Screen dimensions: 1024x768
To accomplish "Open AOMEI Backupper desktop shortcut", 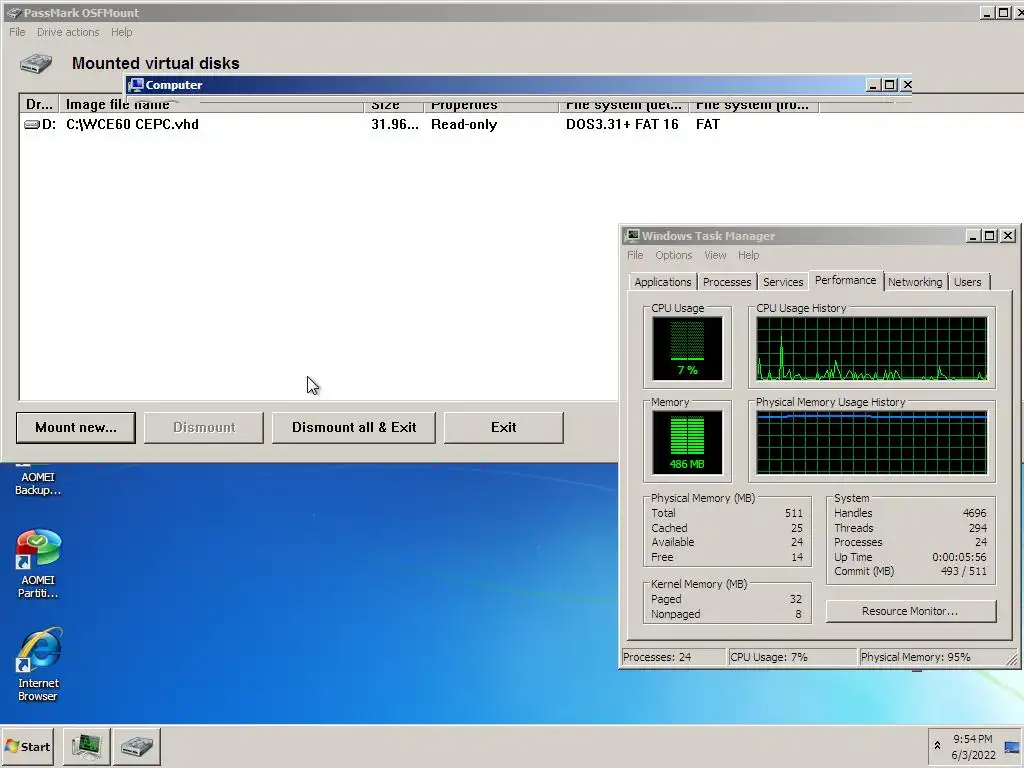I will click(x=38, y=482).
